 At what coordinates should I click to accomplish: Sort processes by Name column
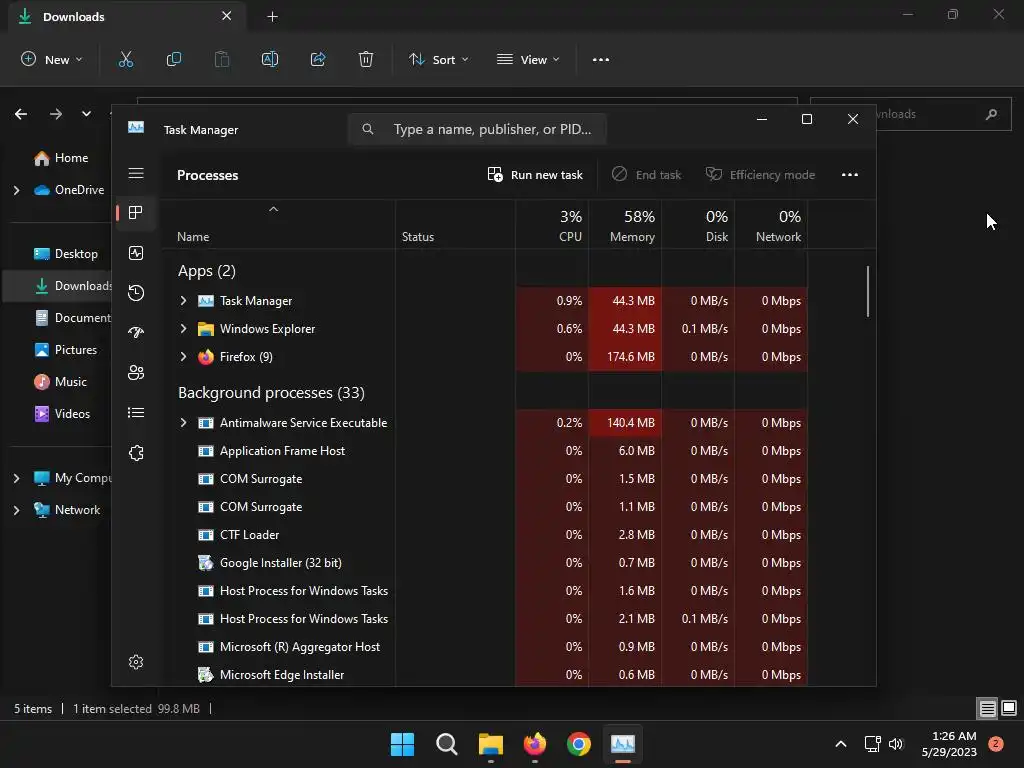pyautogui.click(x=278, y=225)
